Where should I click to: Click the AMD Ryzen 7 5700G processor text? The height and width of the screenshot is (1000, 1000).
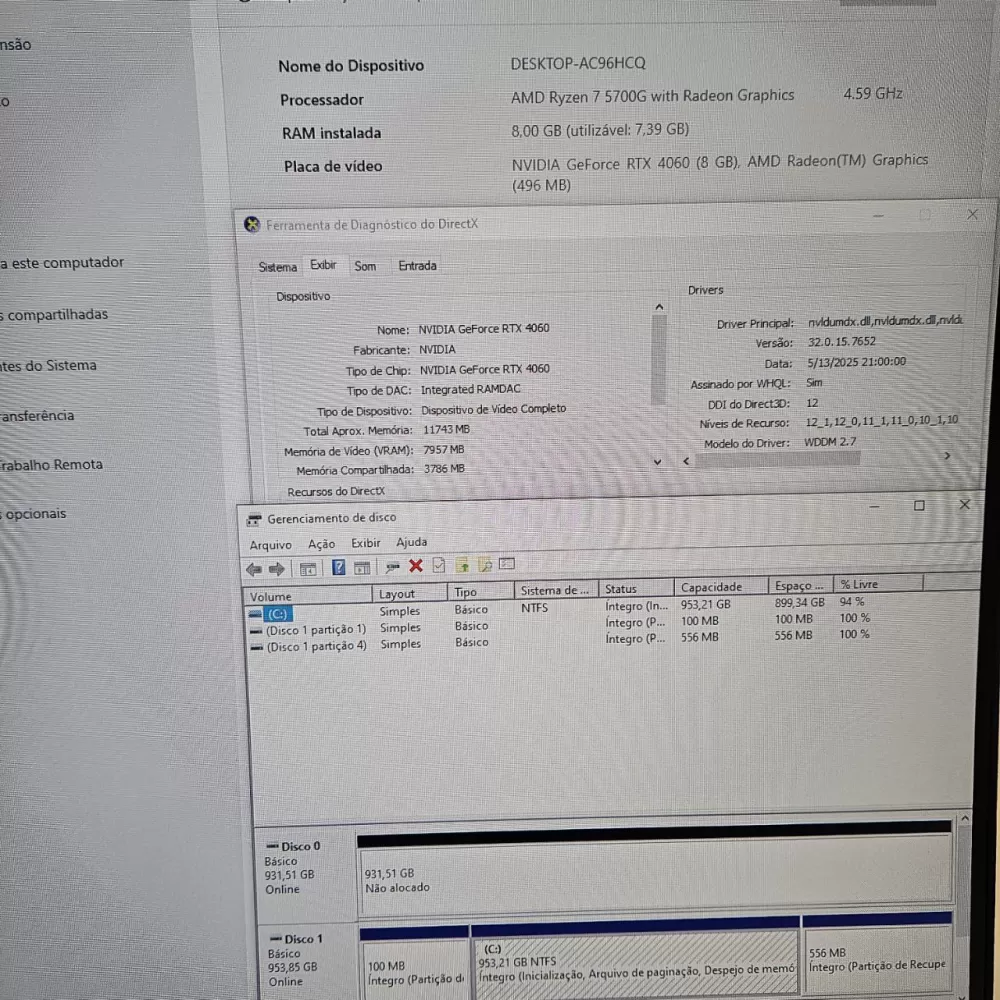(x=652, y=96)
